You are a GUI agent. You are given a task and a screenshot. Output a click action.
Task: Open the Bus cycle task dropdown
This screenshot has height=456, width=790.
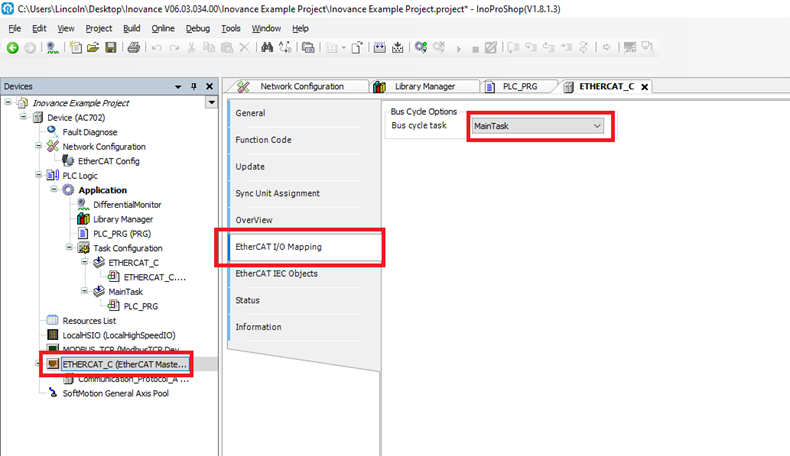pos(538,126)
